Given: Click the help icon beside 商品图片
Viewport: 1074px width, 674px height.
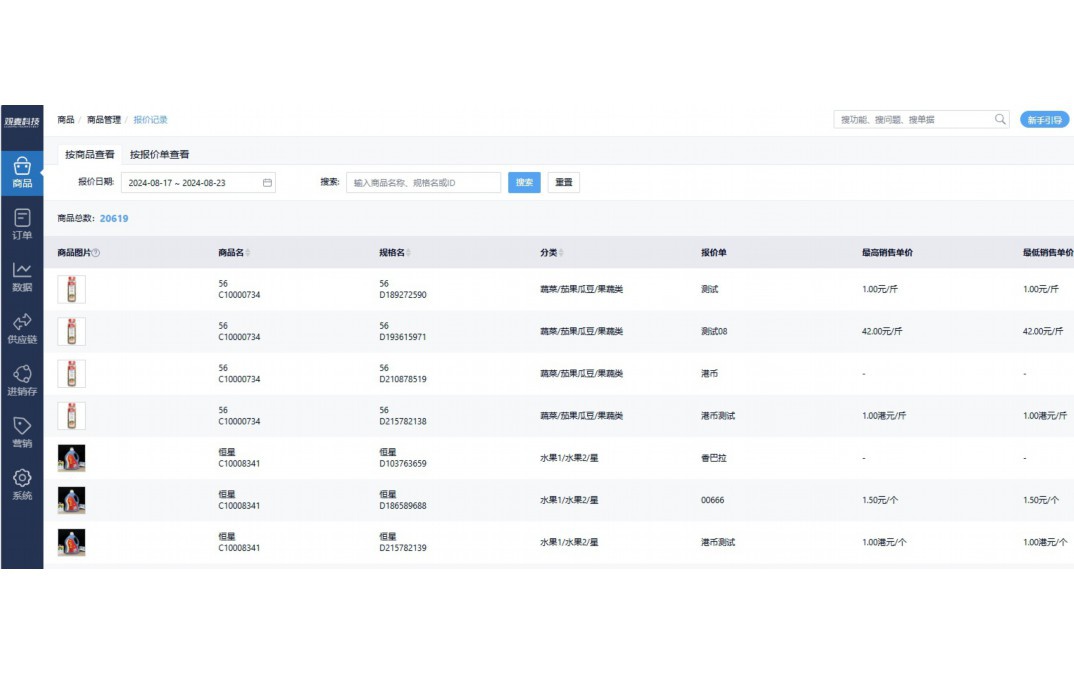Looking at the screenshot, I should [x=96, y=253].
